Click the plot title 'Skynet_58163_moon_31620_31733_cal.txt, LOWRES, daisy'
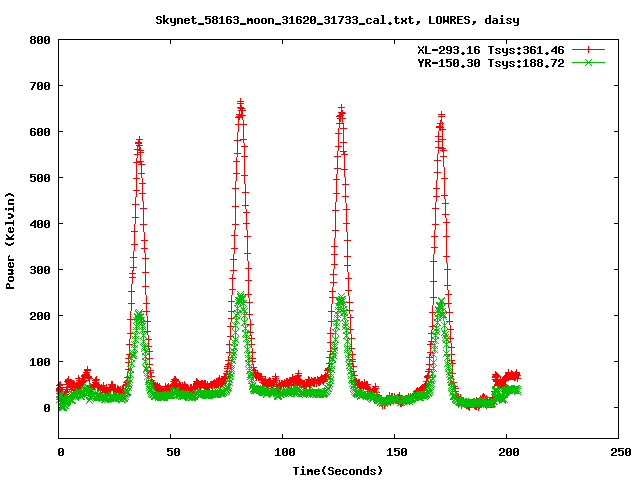This screenshot has width=640, height=480. pyautogui.click(x=337, y=20)
